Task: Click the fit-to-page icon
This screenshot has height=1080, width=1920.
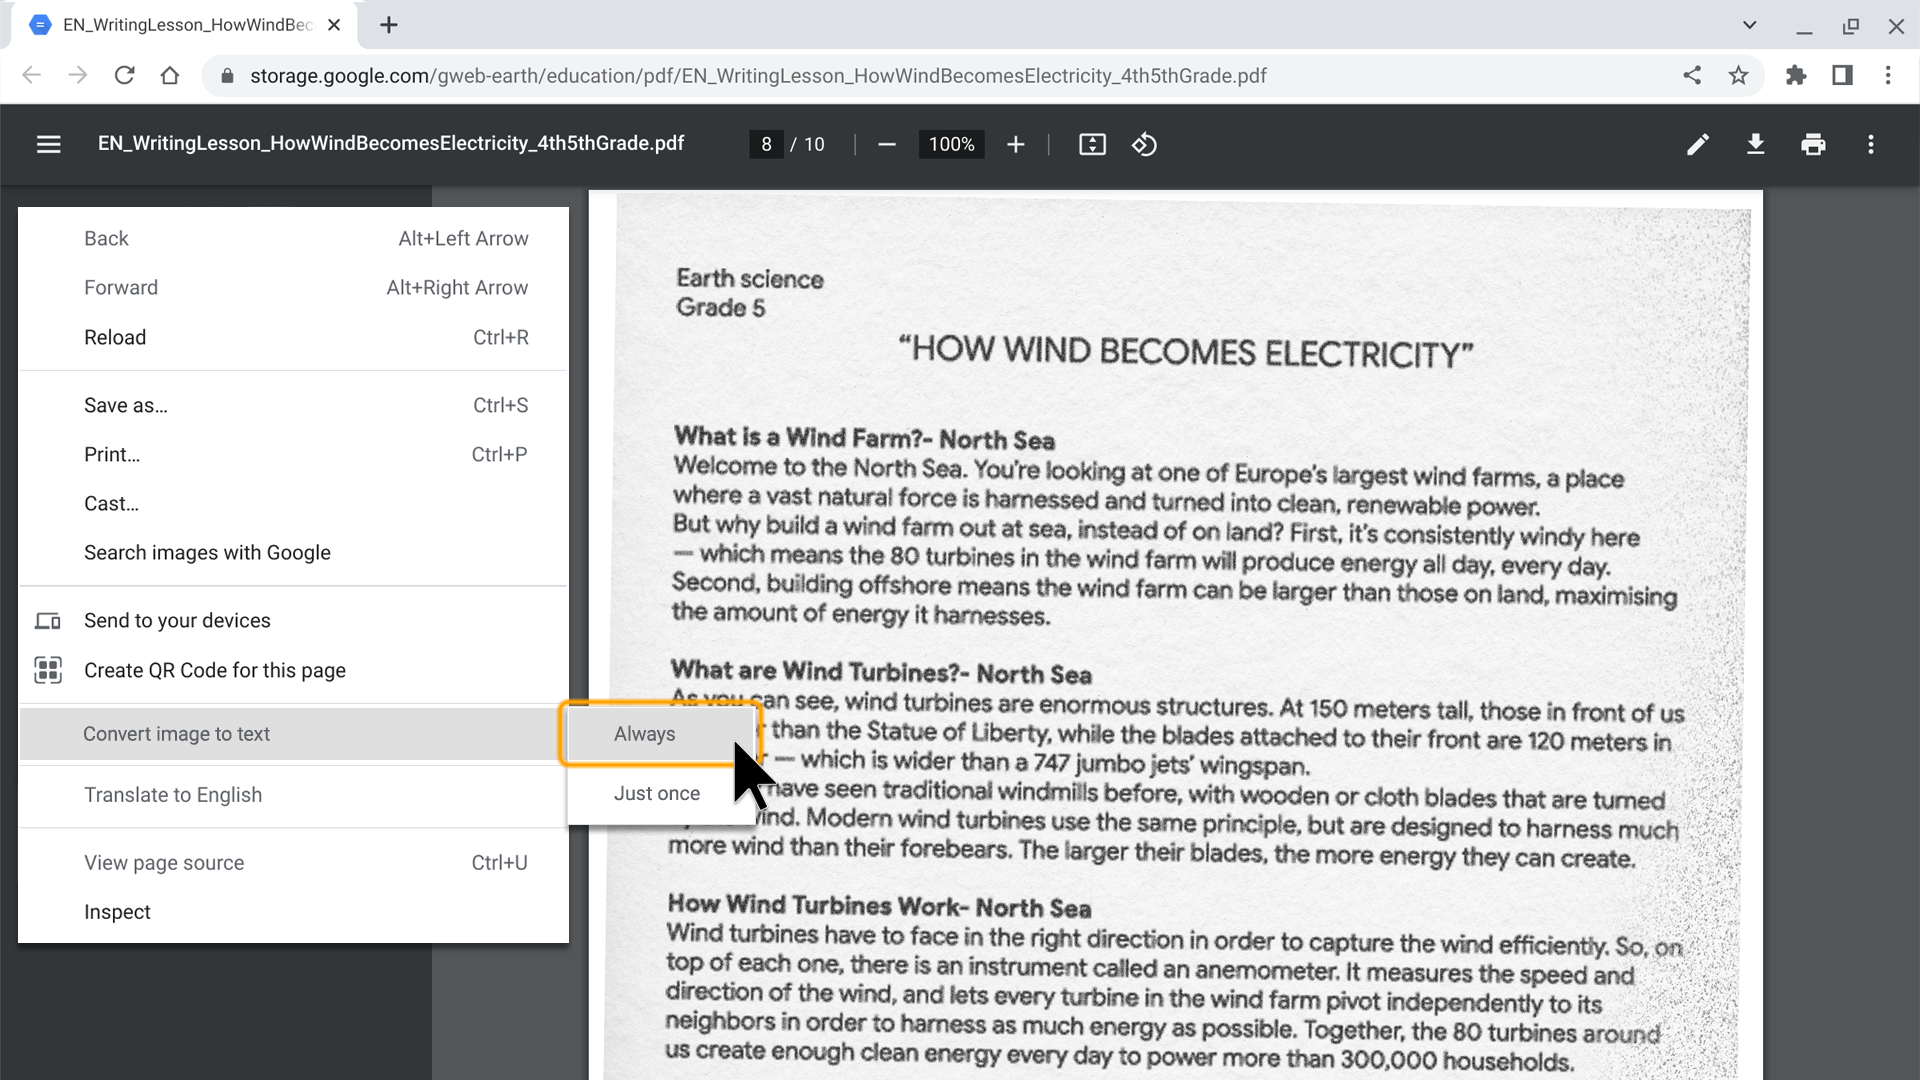Action: (x=1092, y=144)
